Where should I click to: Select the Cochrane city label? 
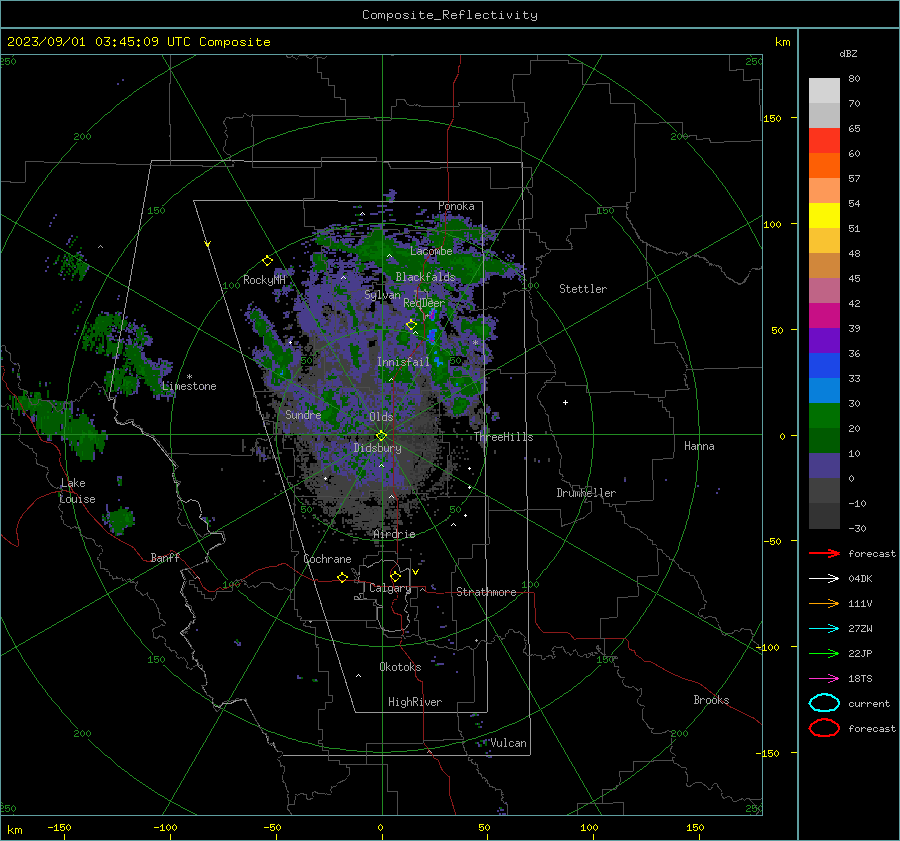click(327, 559)
